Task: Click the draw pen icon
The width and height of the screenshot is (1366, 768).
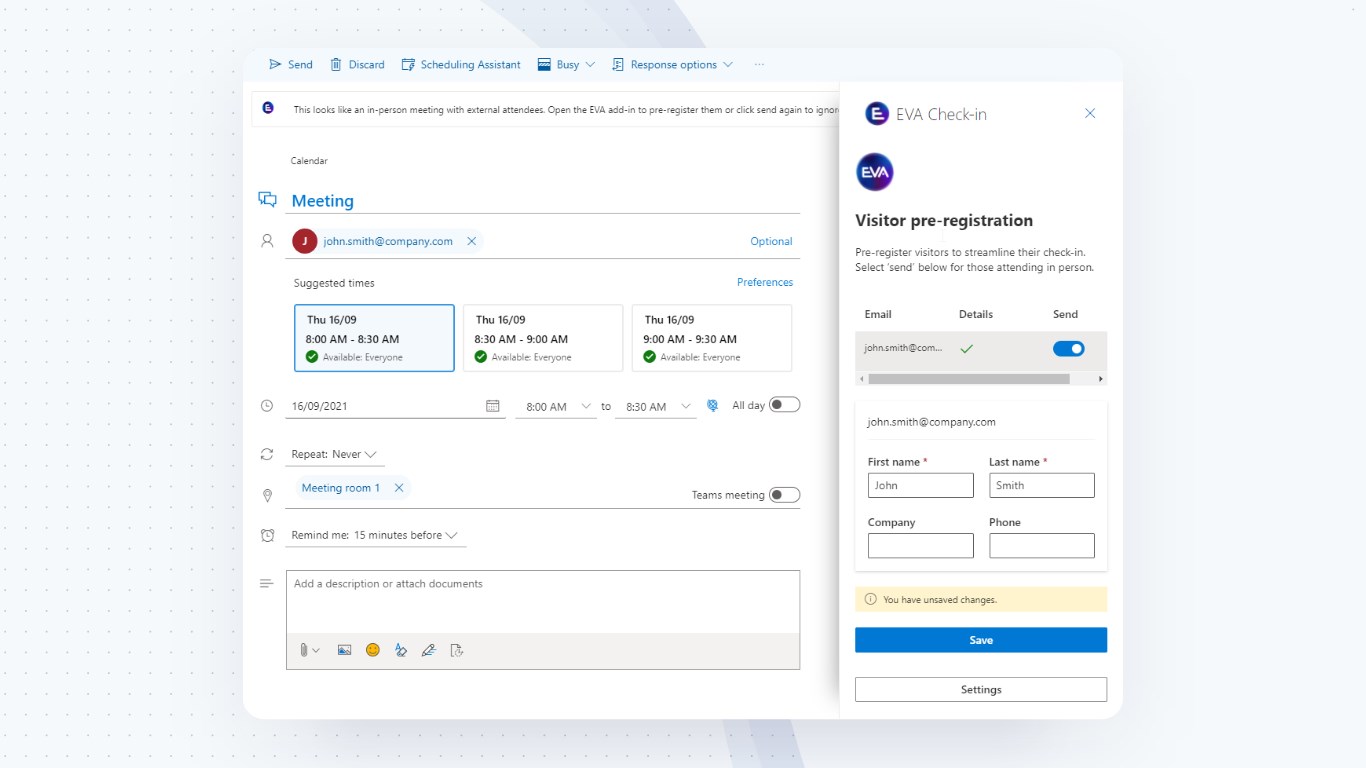Action: click(x=429, y=650)
